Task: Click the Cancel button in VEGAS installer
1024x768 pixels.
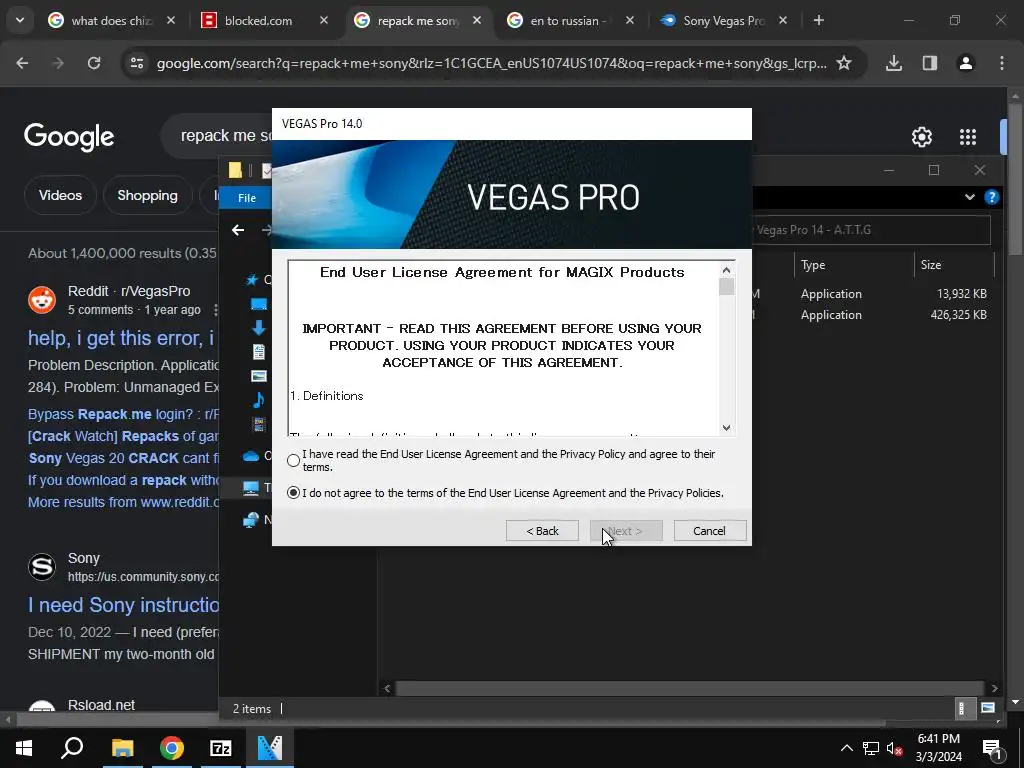Action: pyautogui.click(x=709, y=531)
